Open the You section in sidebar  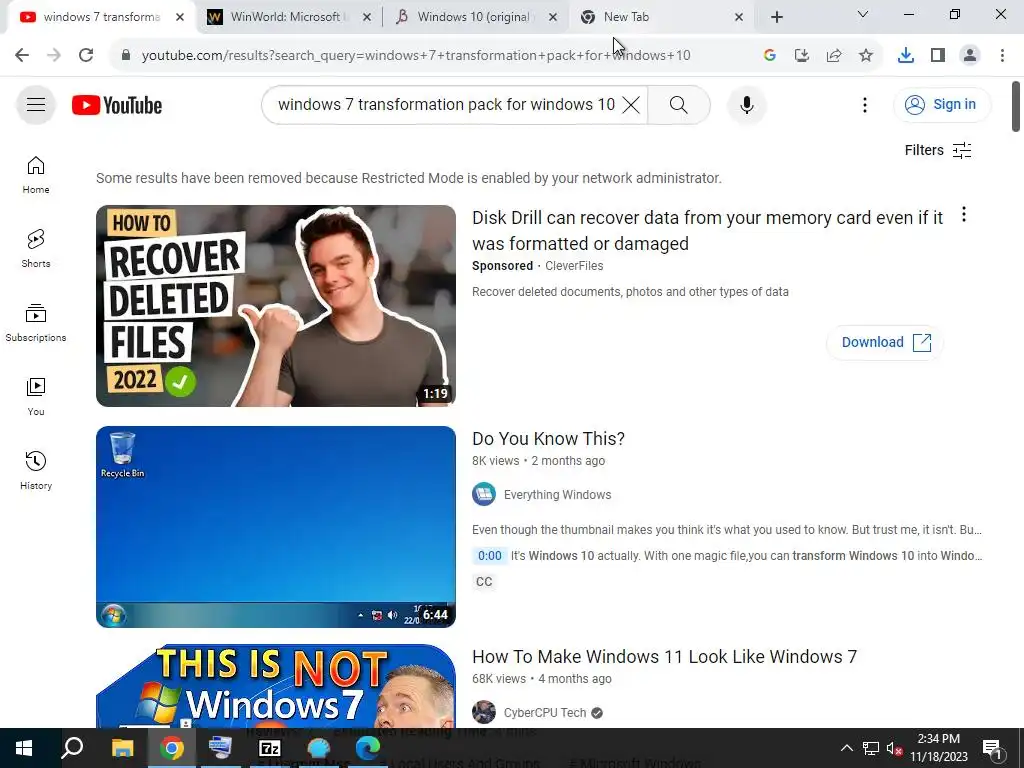36,396
